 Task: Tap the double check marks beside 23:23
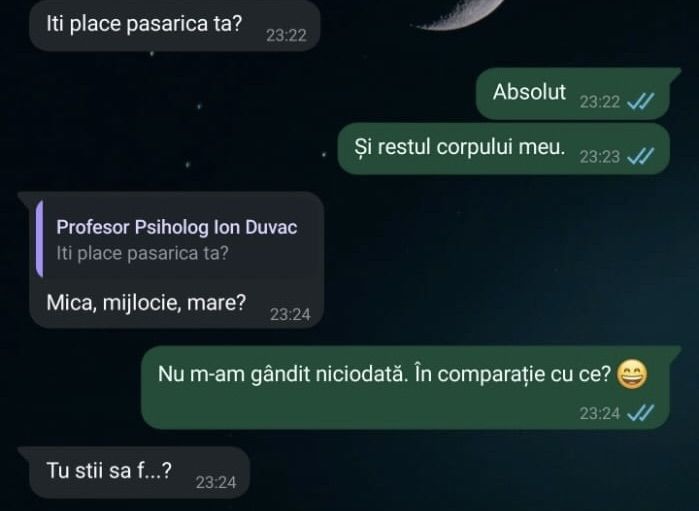(x=641, y=156)
